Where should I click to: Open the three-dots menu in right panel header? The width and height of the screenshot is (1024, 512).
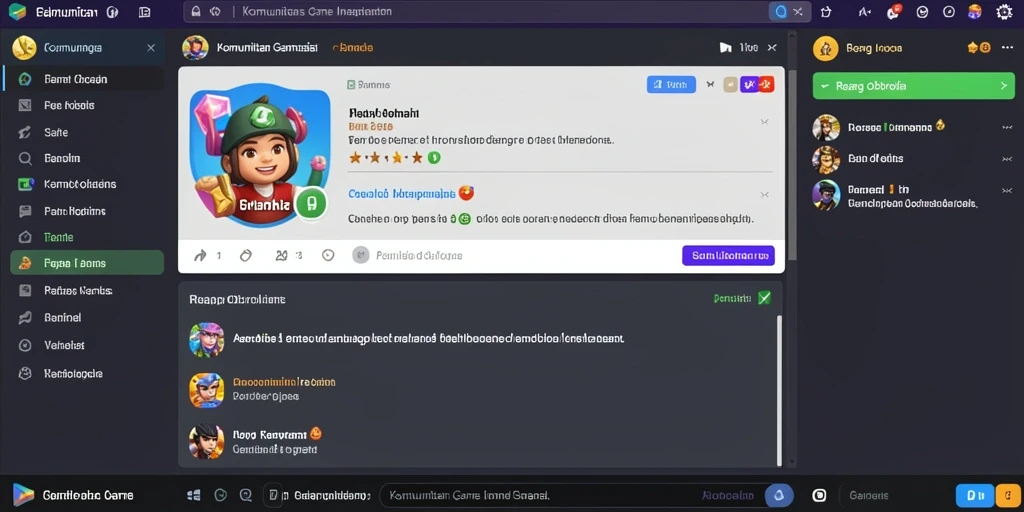pyautogui.click(x=1006, y=48)
